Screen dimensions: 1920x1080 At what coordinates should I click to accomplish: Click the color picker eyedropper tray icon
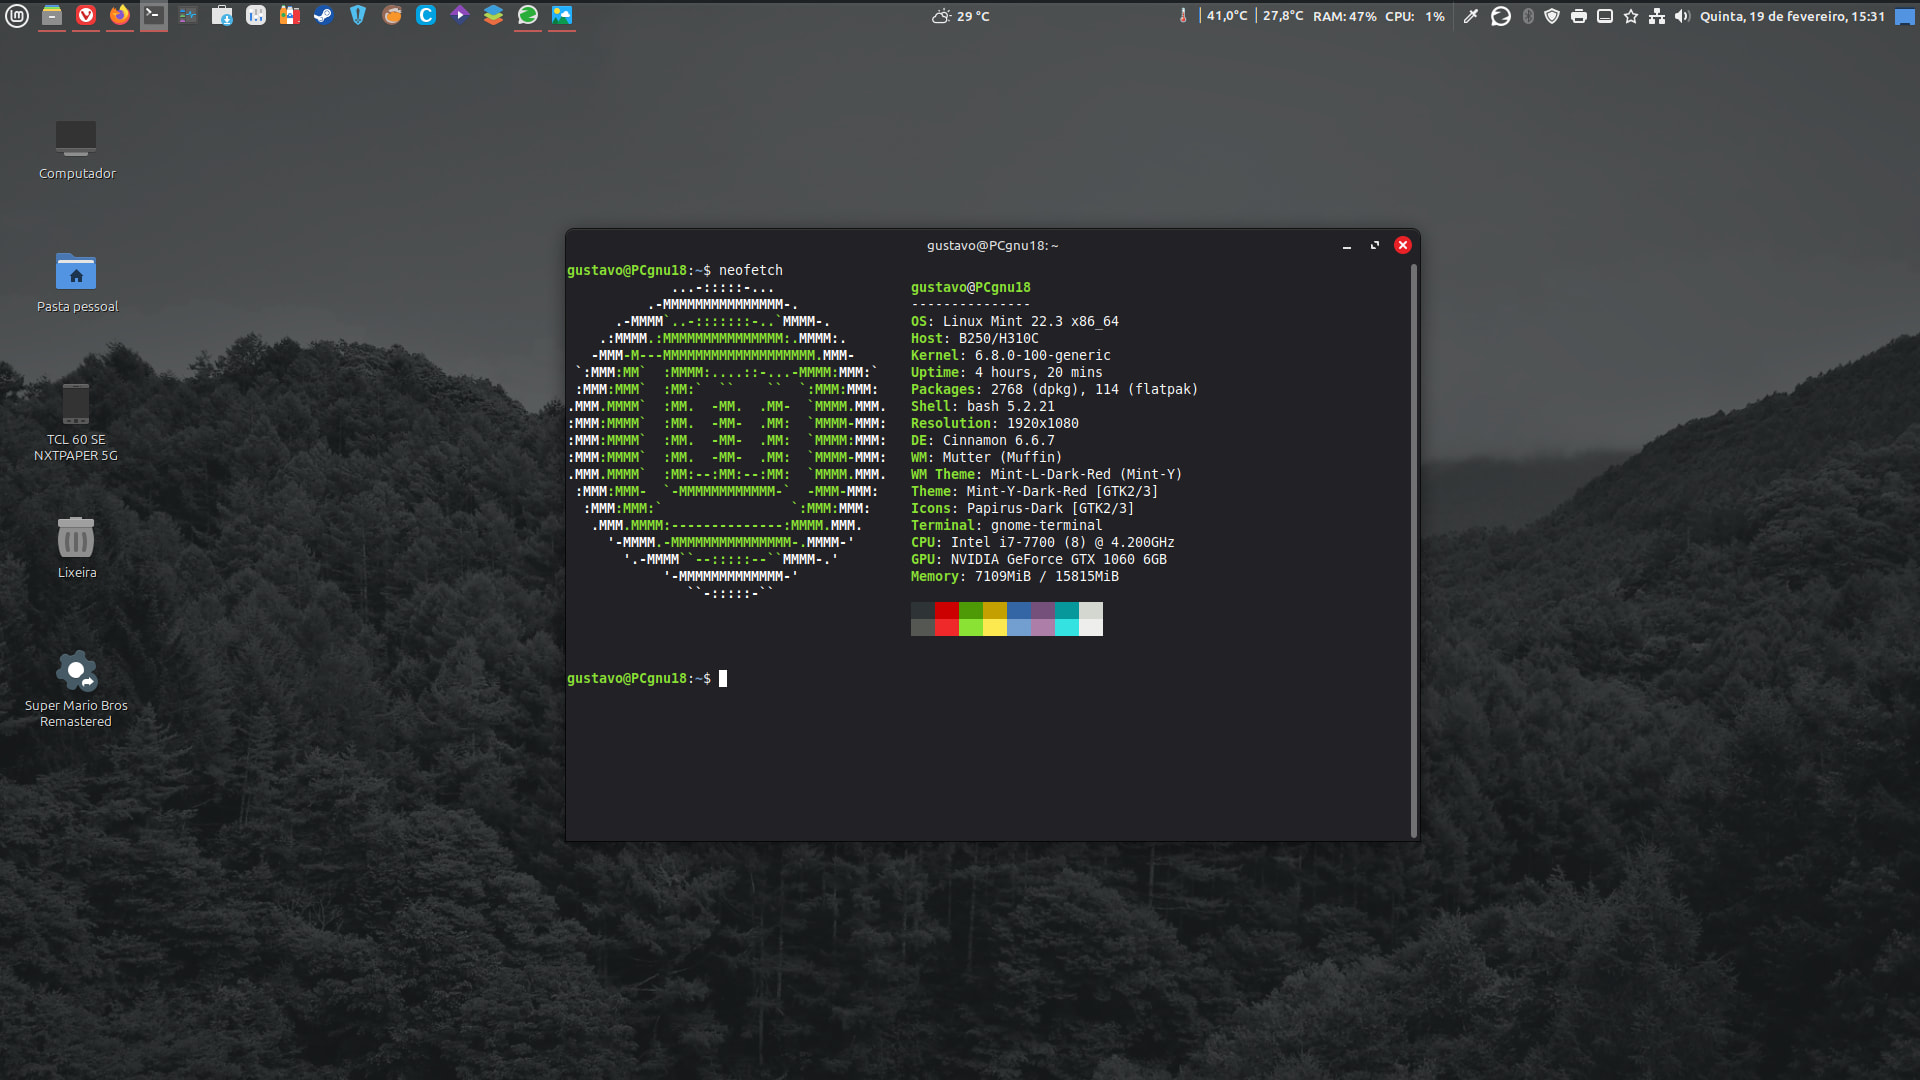[1470, 16]
